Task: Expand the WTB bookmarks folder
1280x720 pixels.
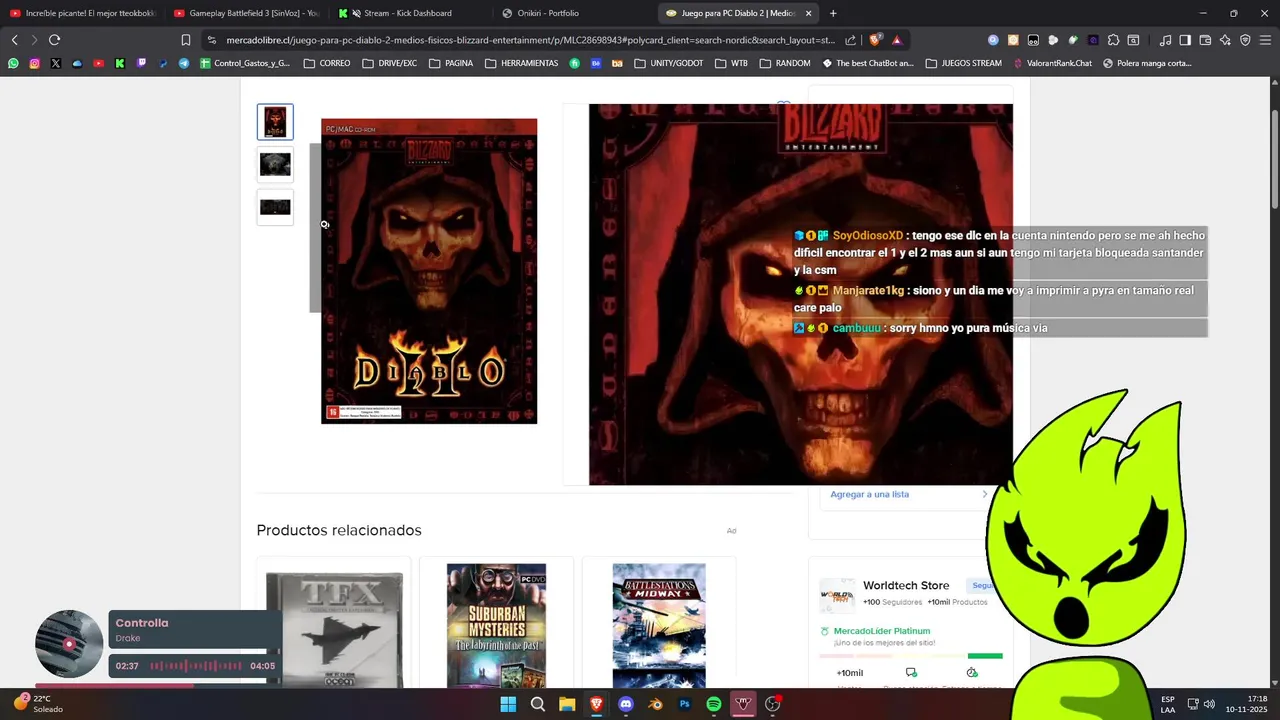Action: click(x=731, y=63)
